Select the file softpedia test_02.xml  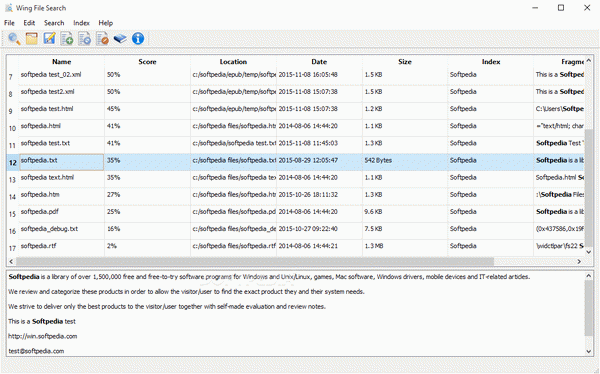click(61, 77)
